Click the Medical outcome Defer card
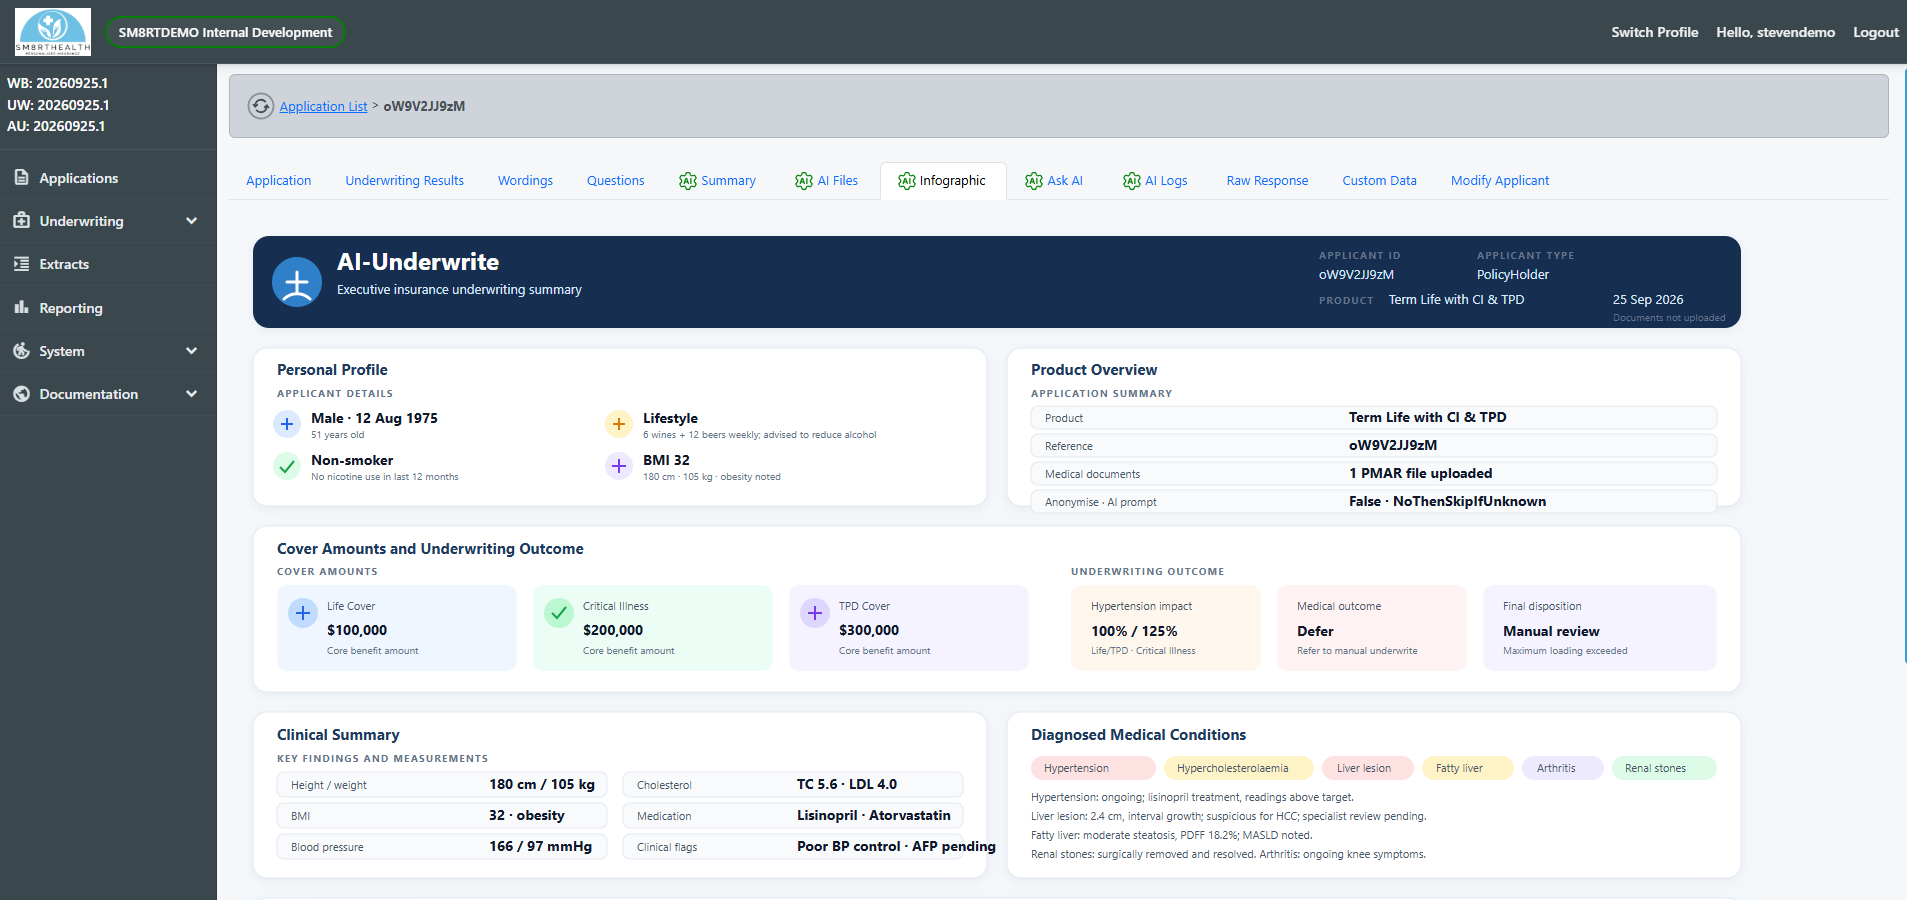 (1372, 628)
